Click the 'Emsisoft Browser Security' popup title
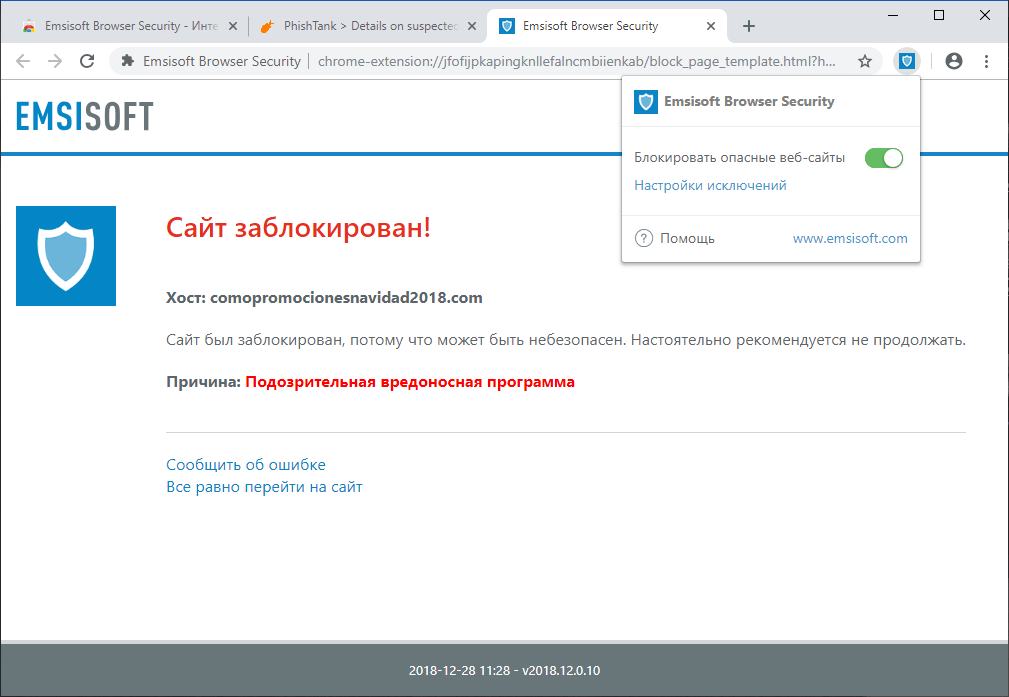The height and width of the screenshot is (697, 1009). click(749, 102)
